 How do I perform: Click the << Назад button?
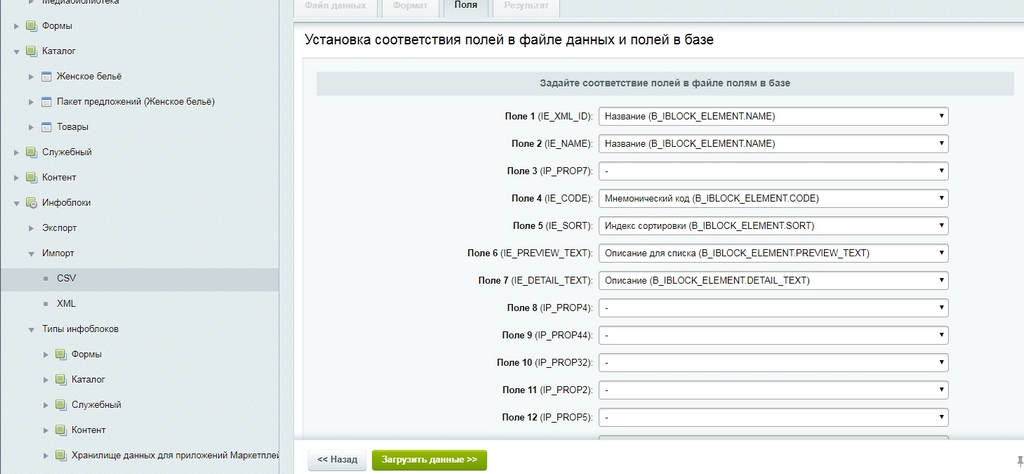(x=336, y=460)
